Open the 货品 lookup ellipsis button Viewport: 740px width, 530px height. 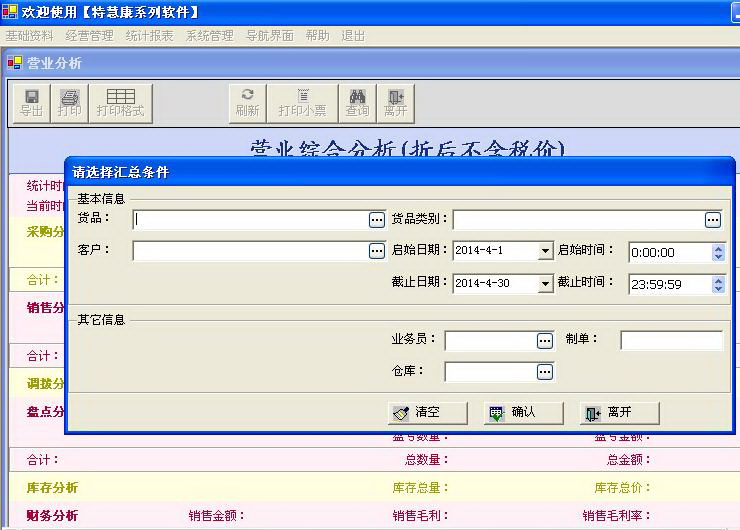click(x=377, y=220)
